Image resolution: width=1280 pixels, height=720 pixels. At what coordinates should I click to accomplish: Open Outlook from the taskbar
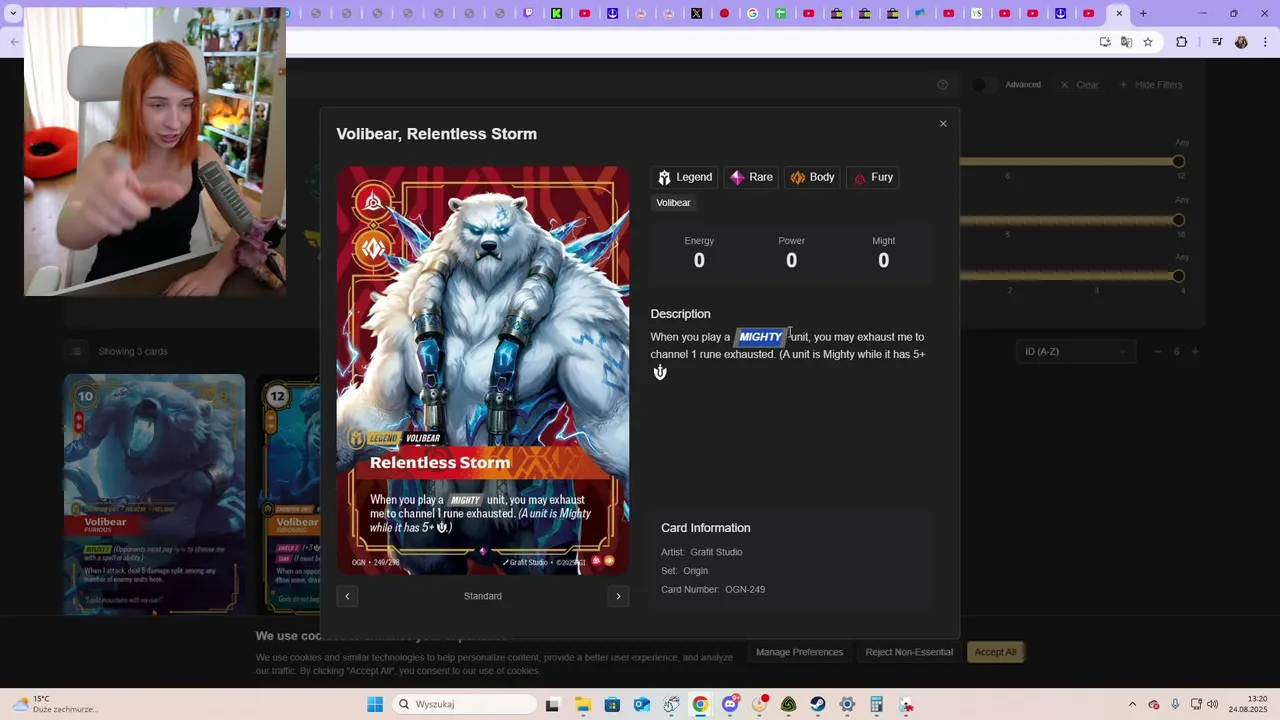tap(641, 705)
